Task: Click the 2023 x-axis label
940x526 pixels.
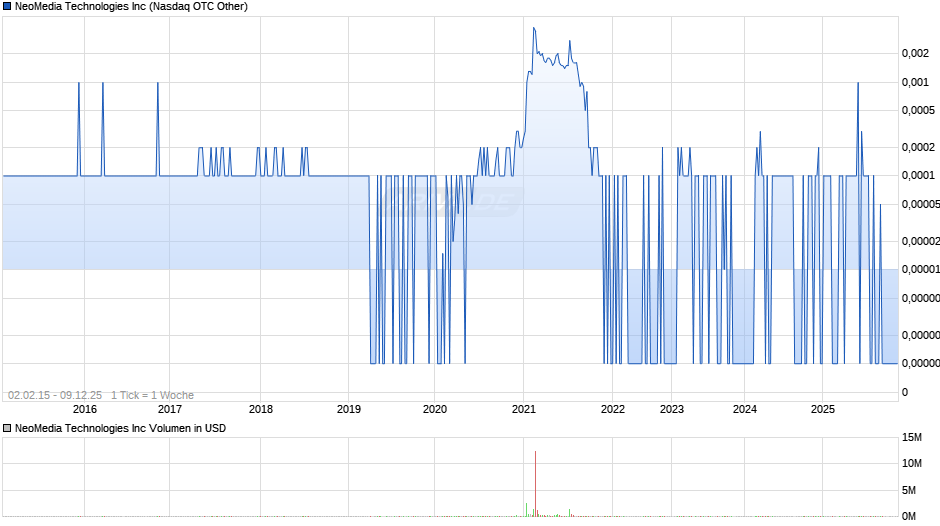Action: coord(672,409)
